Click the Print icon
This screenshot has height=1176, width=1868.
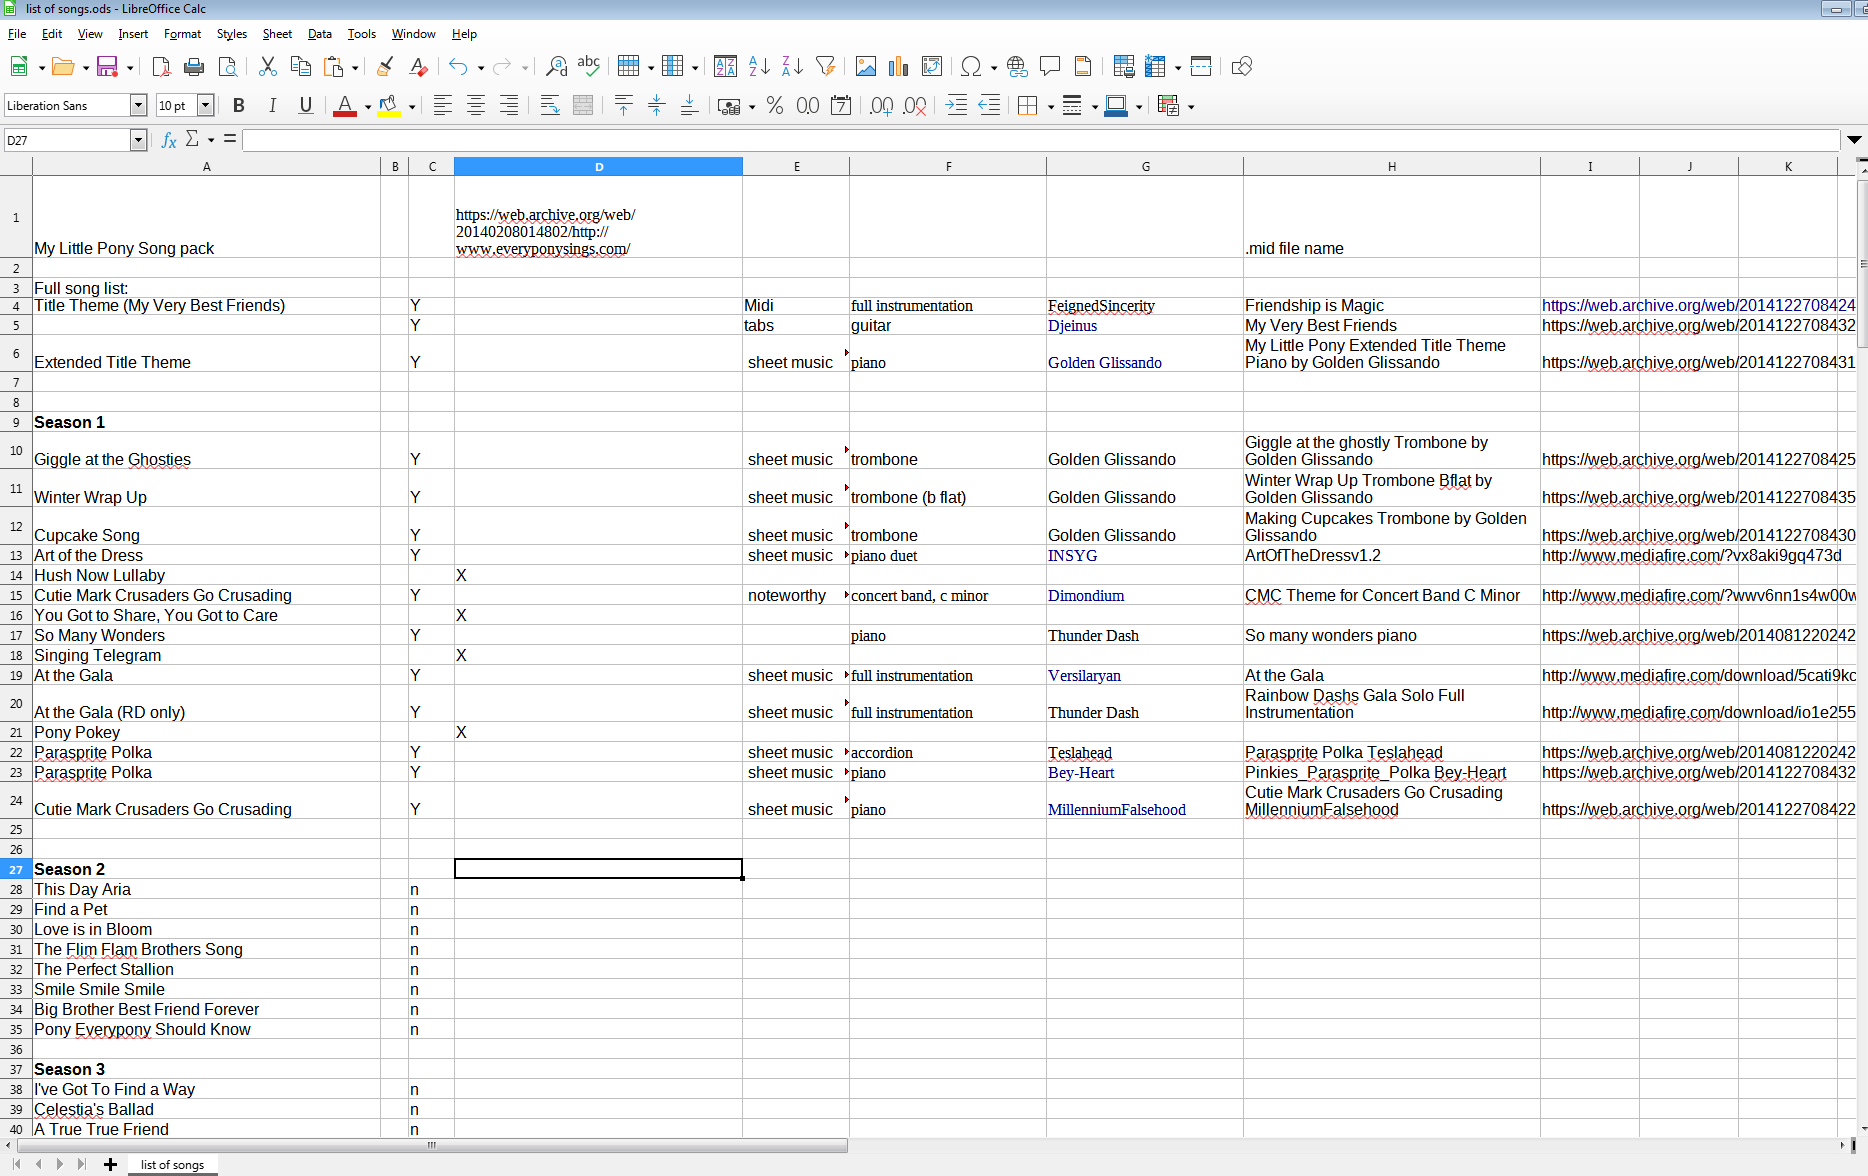pos(194,67)
